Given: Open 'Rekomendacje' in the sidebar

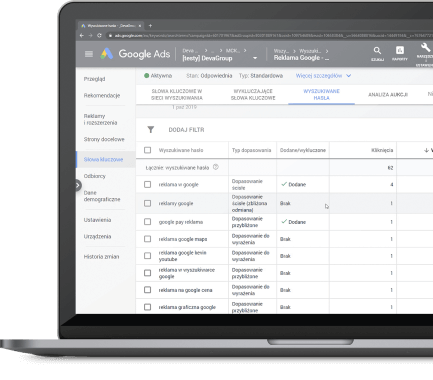Looking at the screenshot, I should coord(102,96).
